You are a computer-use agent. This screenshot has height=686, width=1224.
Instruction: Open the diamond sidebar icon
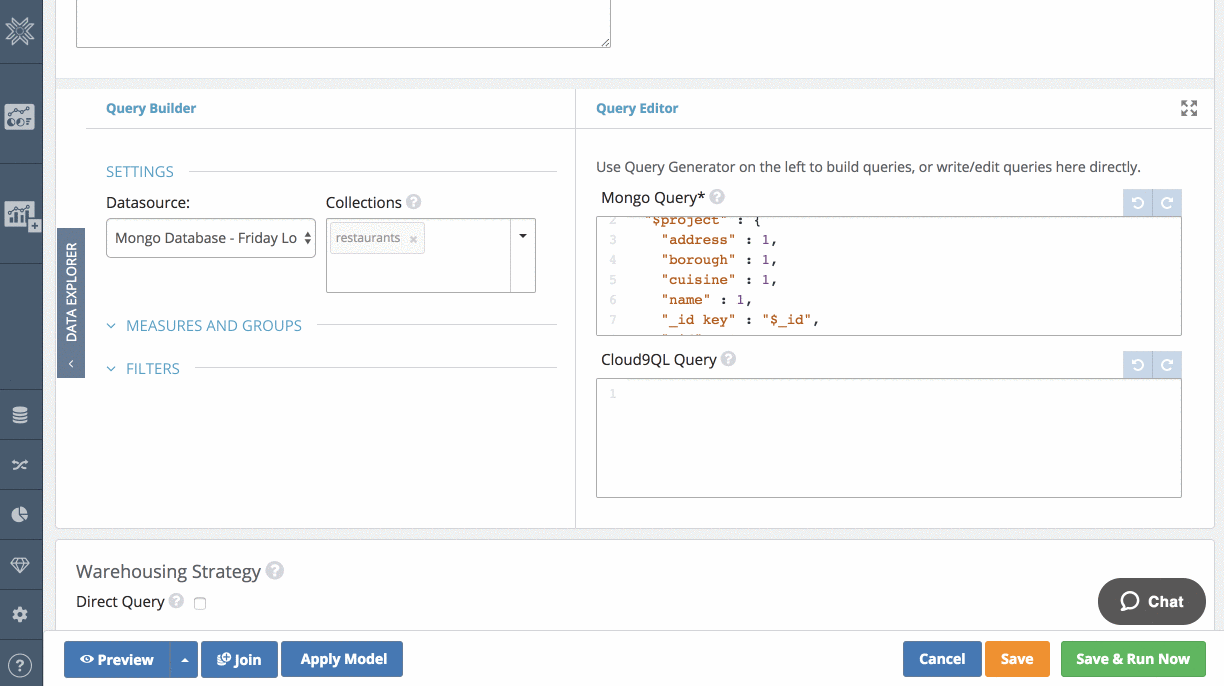click(x=20, y=565)
